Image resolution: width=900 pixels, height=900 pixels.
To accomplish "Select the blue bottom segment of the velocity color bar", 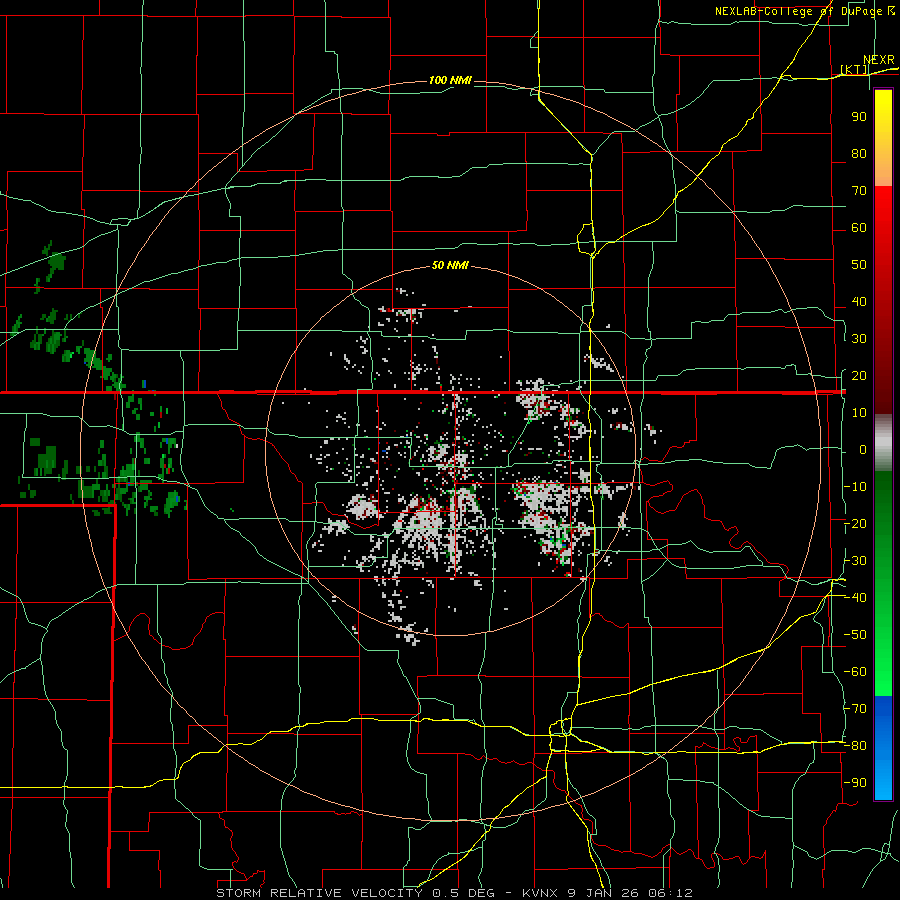I will [883, 748].
